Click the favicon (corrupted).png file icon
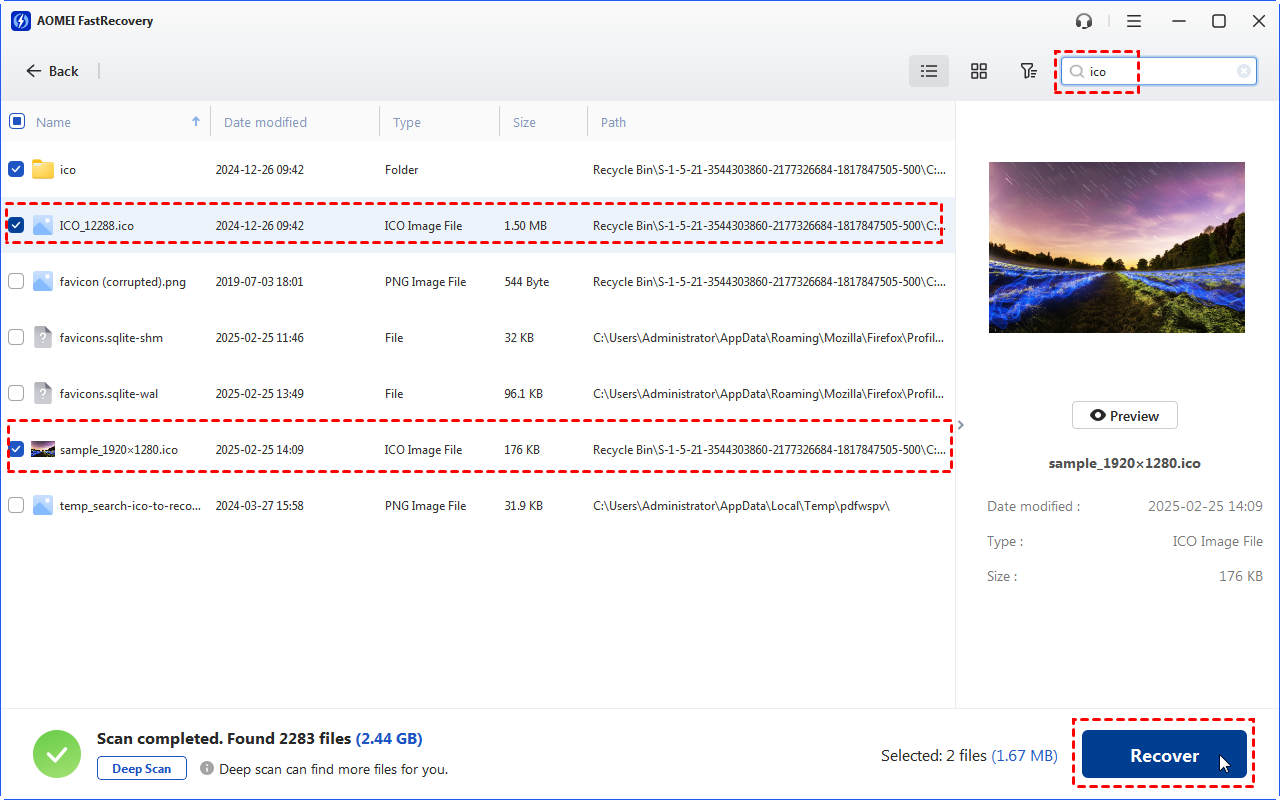 42,281
